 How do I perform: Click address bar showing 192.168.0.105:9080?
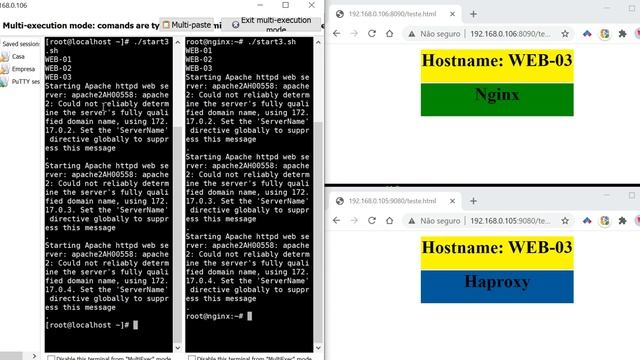pos(510,221)
